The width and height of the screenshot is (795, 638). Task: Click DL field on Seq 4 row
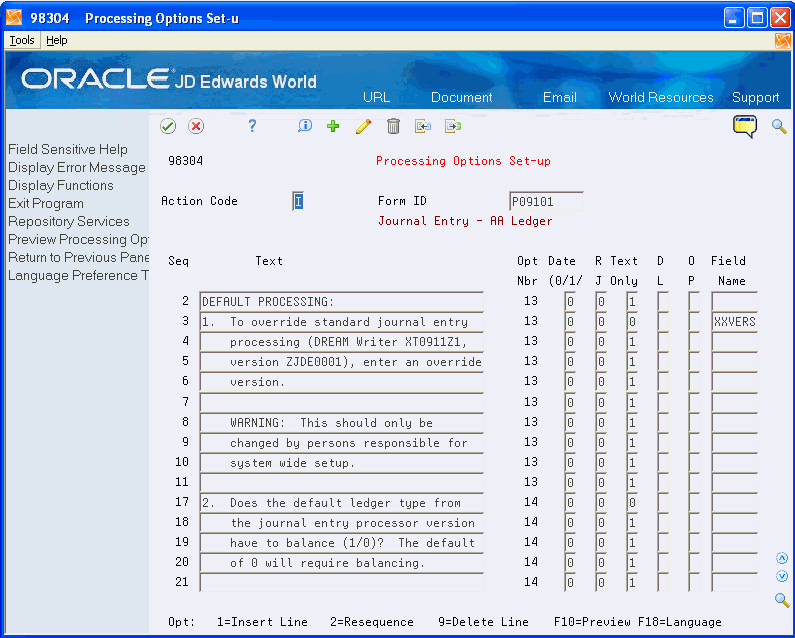tap(663, 342)
